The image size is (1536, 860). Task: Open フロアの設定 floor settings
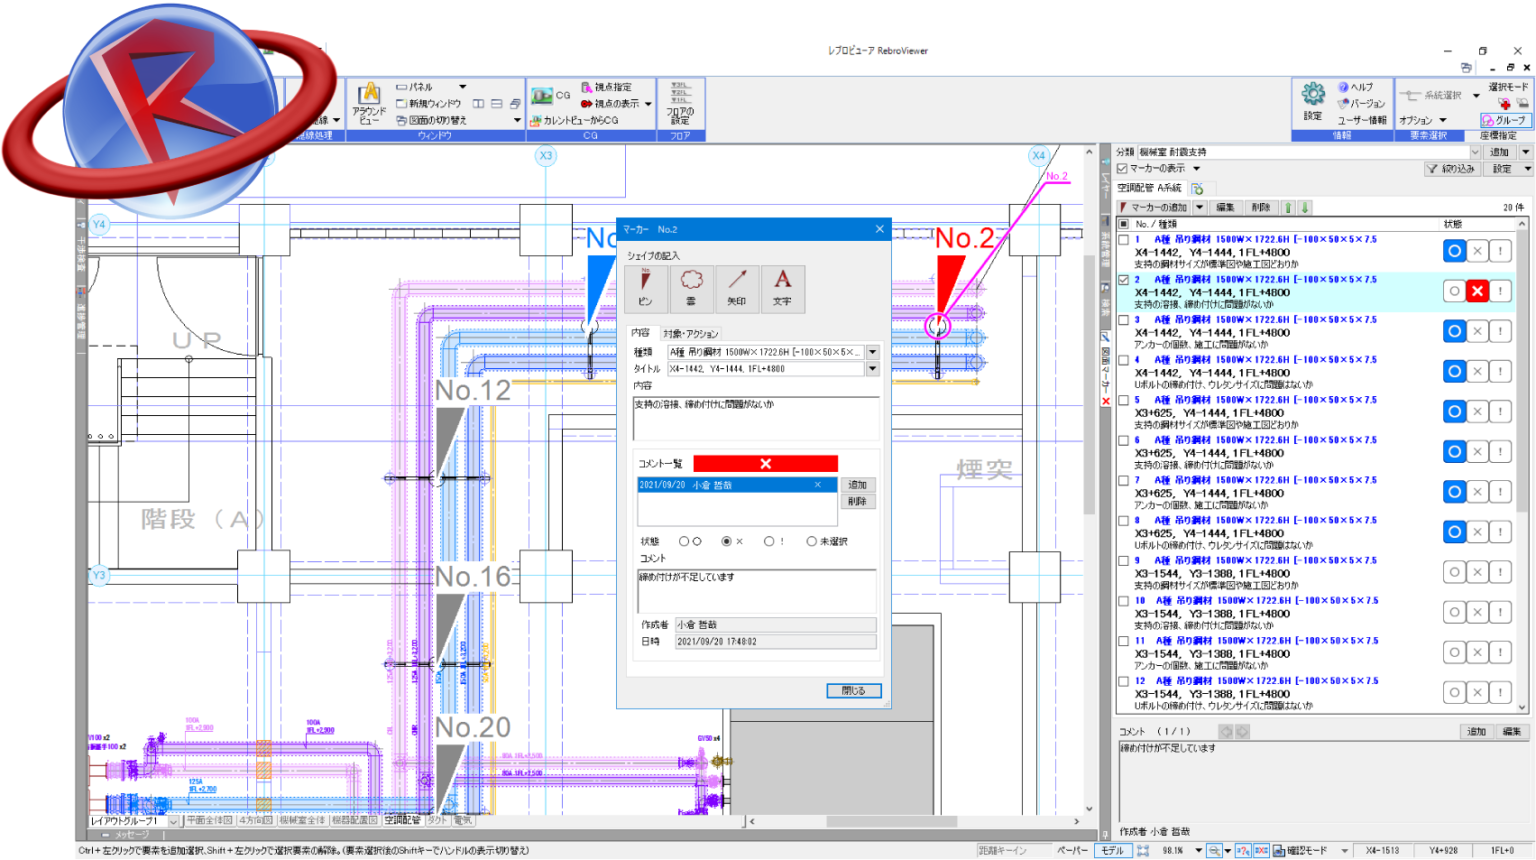tap(680, 103)
